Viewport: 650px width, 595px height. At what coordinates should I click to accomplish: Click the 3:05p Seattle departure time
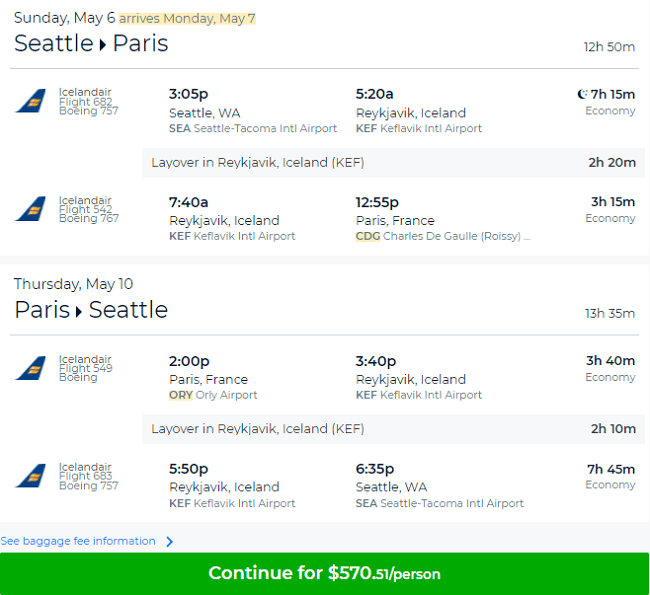[188, 94]
